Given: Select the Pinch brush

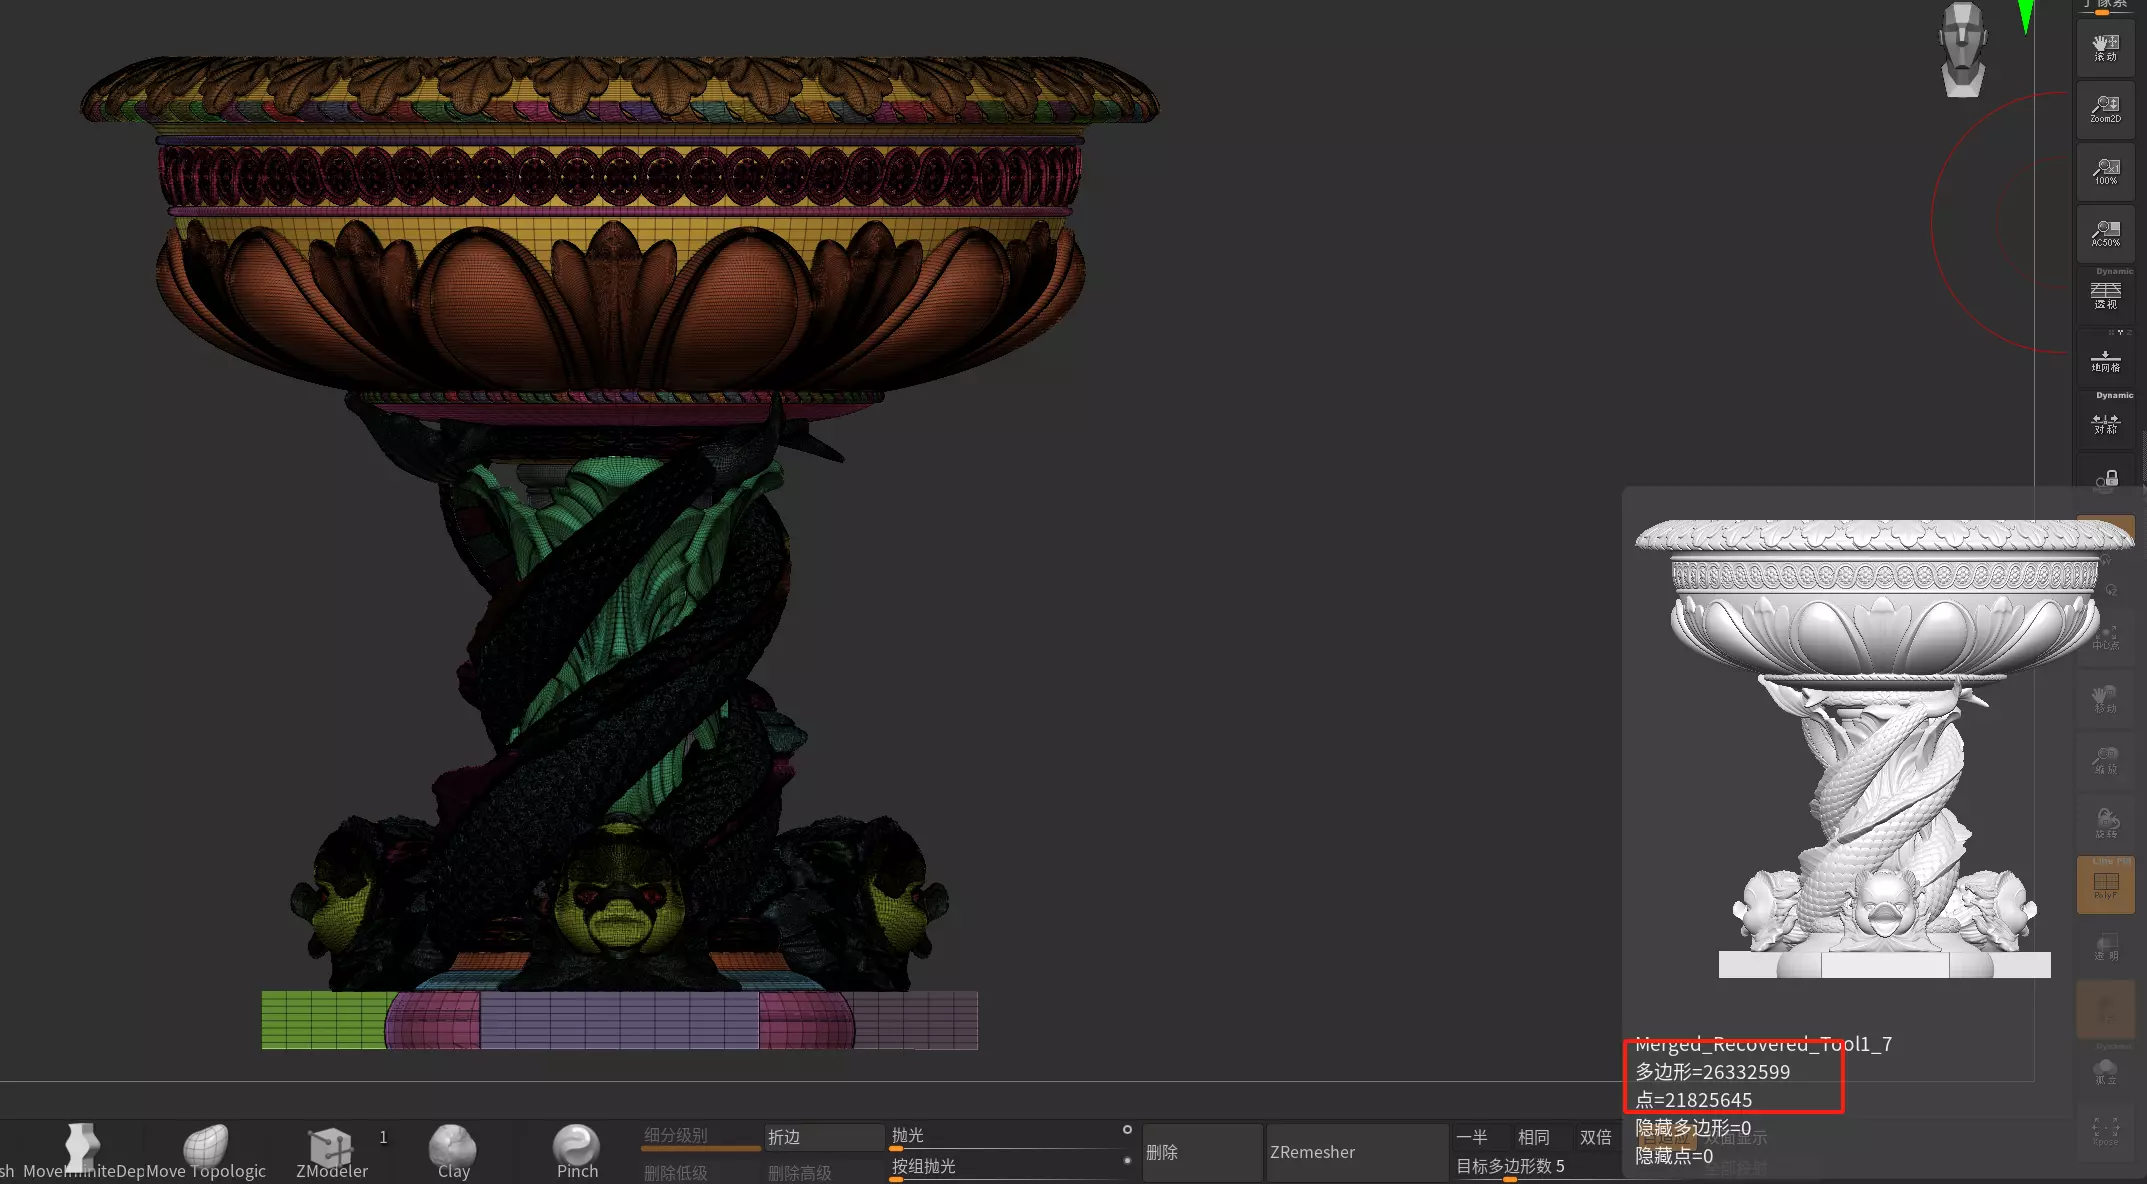Looking at the screenshot, I should (577, 1151).
